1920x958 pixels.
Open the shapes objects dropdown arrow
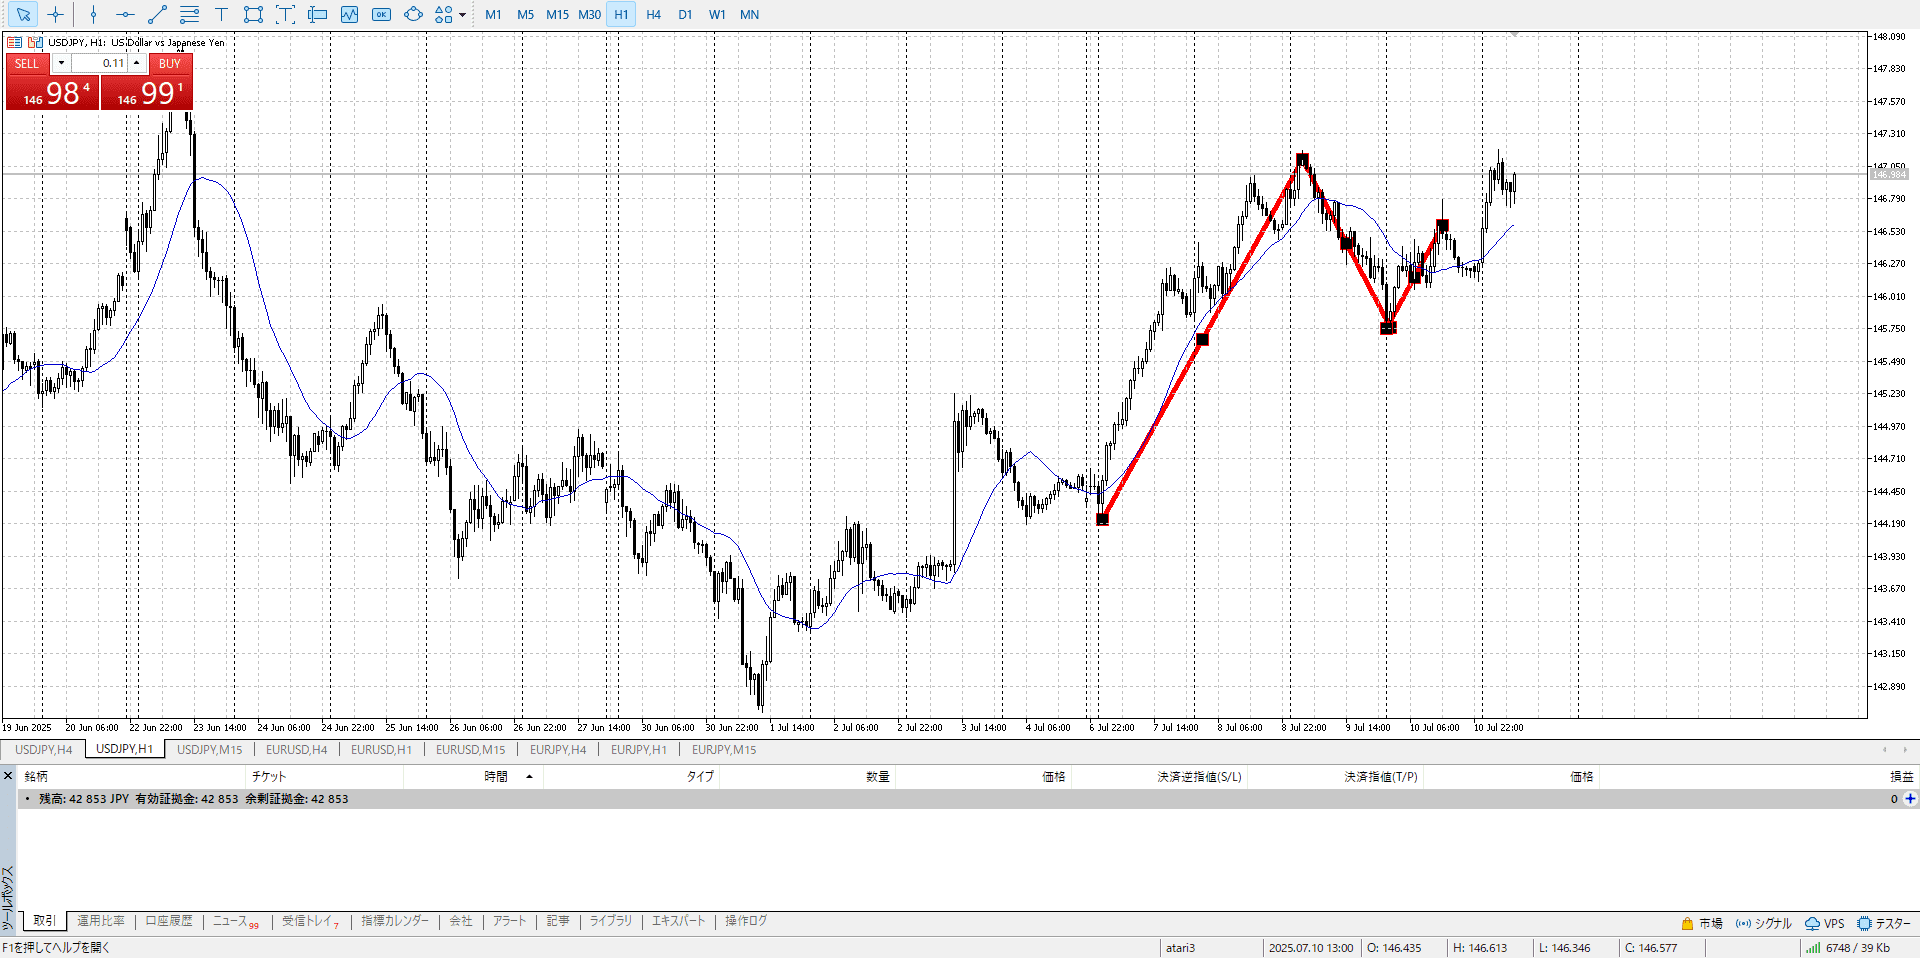pyautogui.click(x=462, y=15)
